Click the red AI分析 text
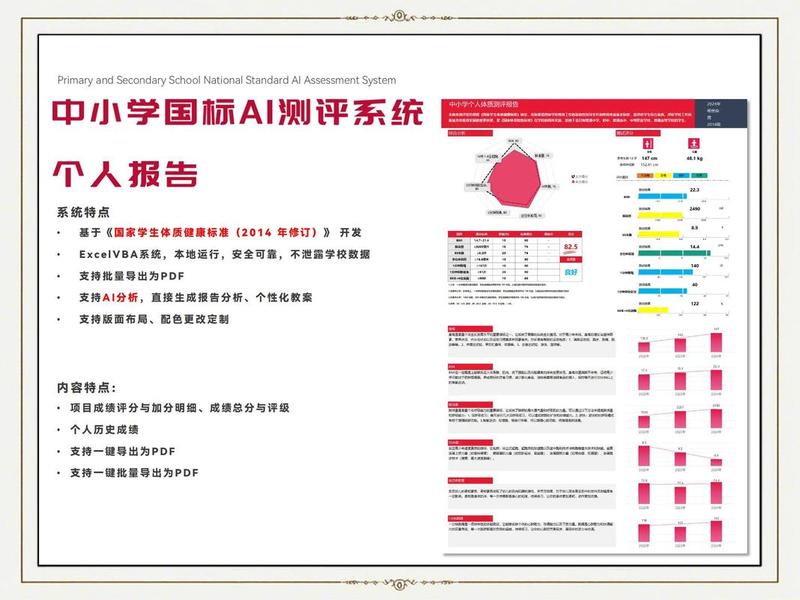 pos(120,297)
